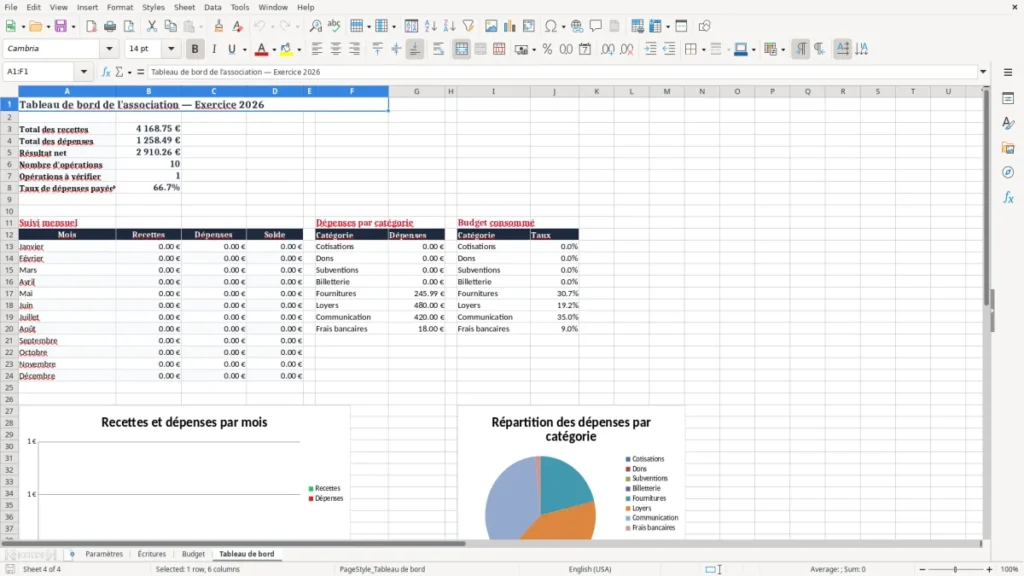Switch to the Budget sheet tab
This screenshot has width=1024, height=576.
click(x=193, y=554)
